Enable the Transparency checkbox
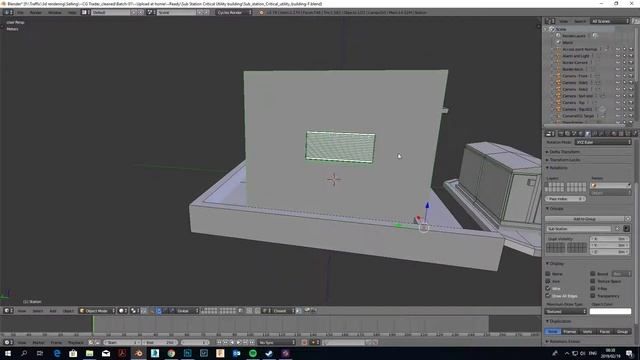Image resolution: width=640 pixels, height=360 pixels. click(x=593, y=296)
